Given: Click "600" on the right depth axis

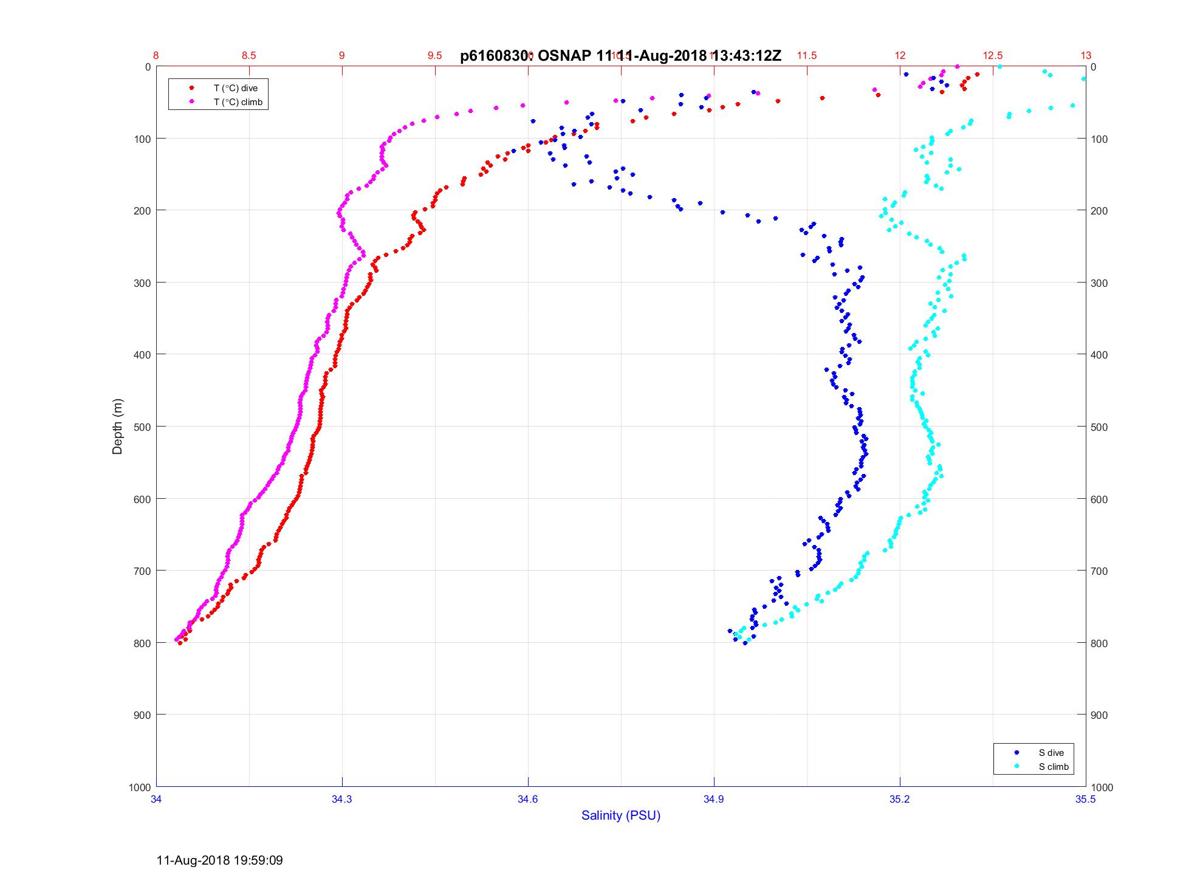Looking at the screenshot, I should point(1100,498).
